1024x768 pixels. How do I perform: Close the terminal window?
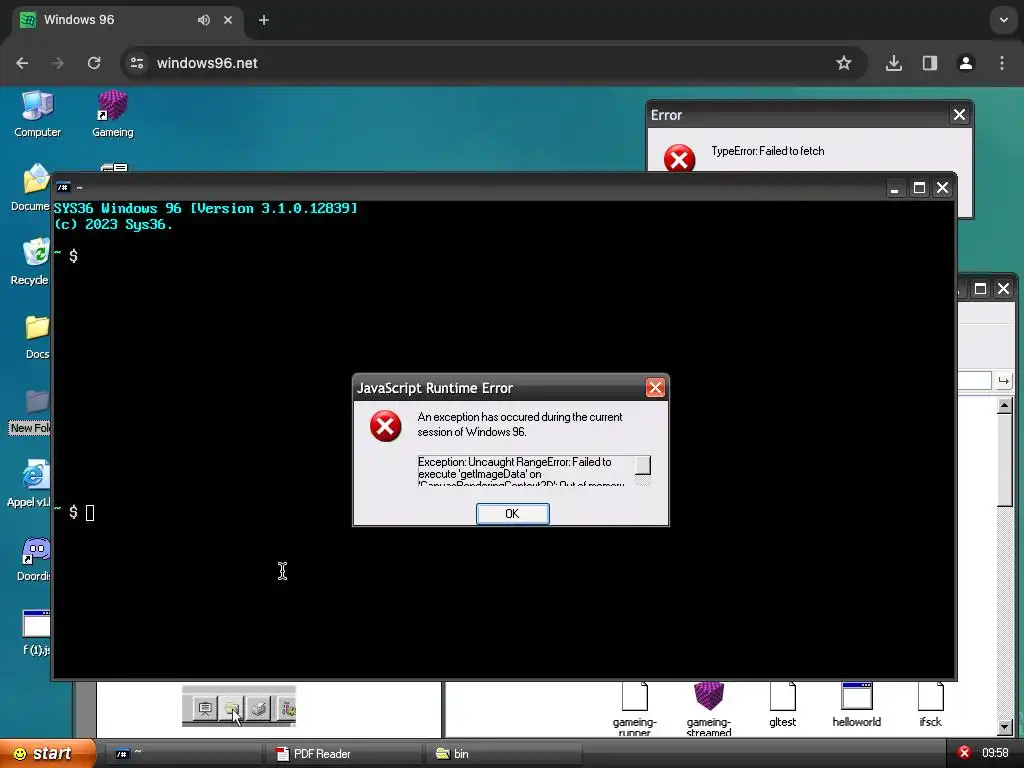(x=942, y=188)
